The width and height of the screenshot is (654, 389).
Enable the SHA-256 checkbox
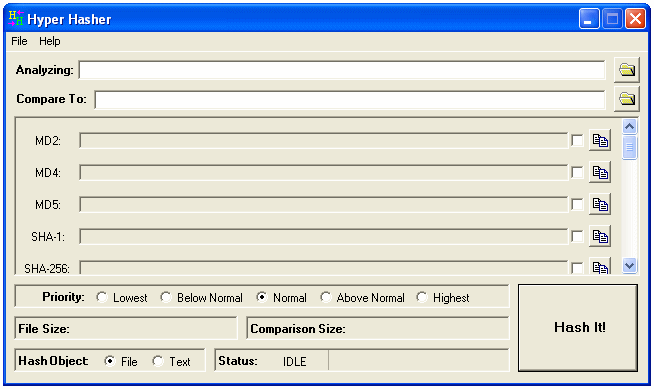(x=577, y=268)
